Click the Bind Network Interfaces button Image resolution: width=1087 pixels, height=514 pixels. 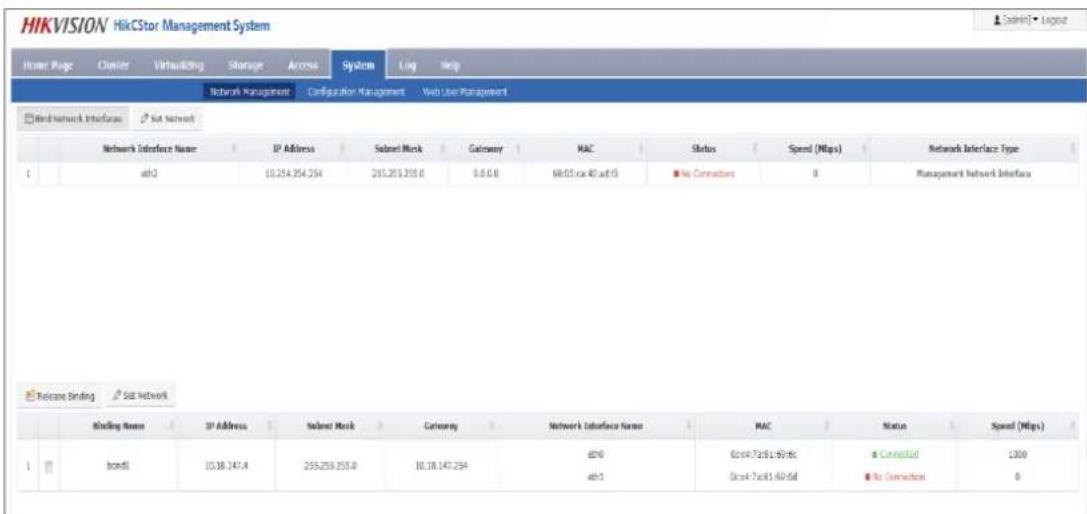[x=73, y=119]
